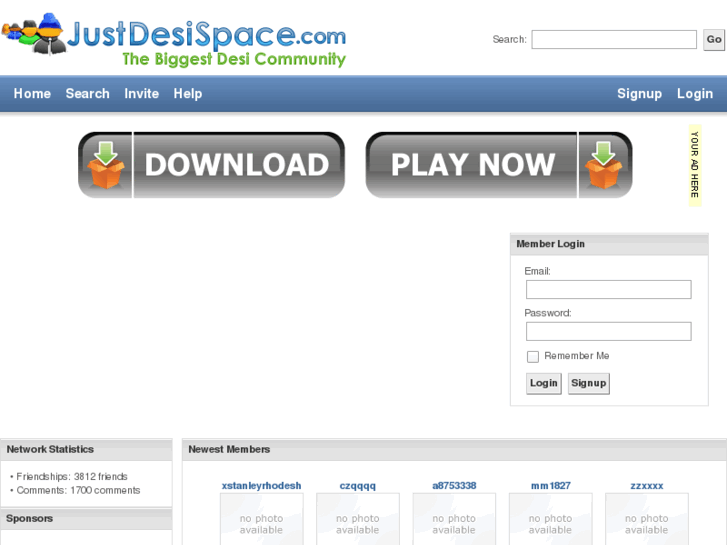Click the no photo thumbnail under a8753338
The width and height of the screenshot is (727, 545).
[x=454, y=519]
